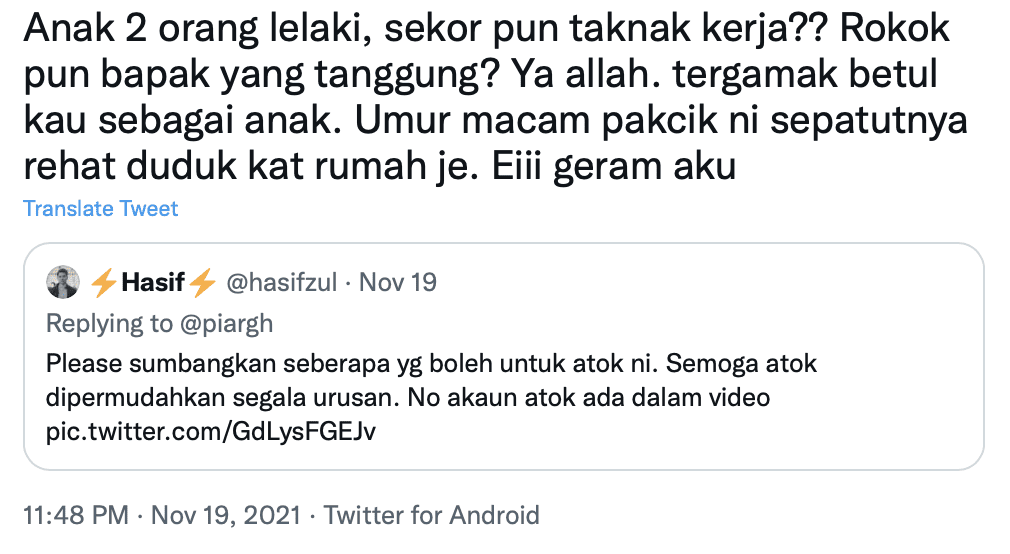Click the Hasif display name
Screen dimensions: 1010x554
tap(154, 283)
